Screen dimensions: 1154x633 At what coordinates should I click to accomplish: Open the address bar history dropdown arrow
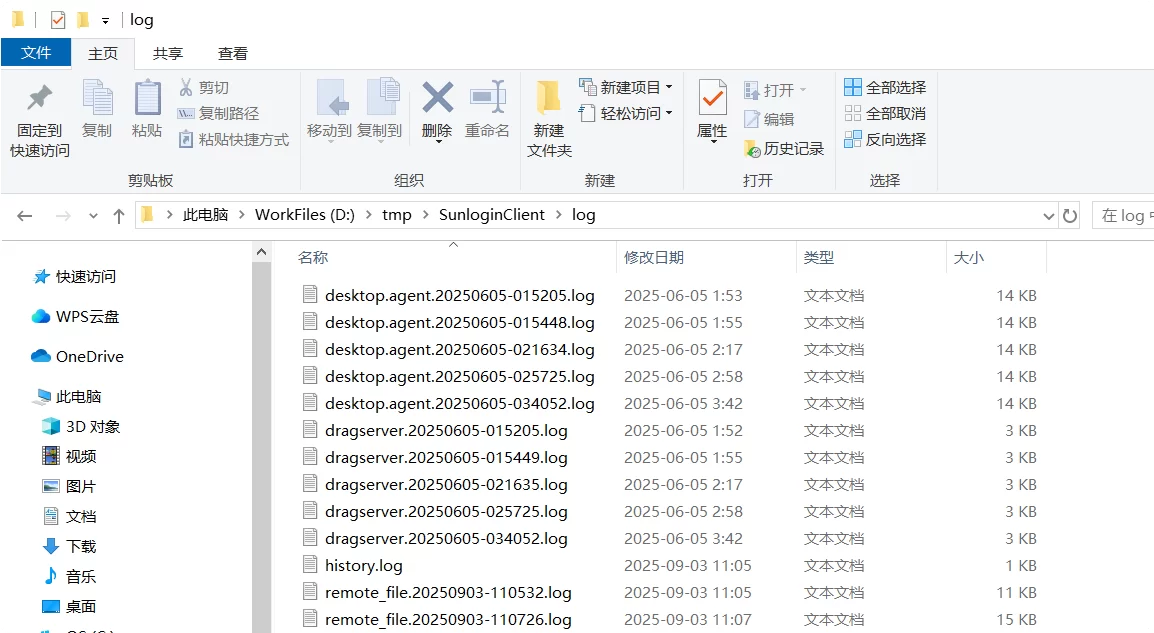1048,216
